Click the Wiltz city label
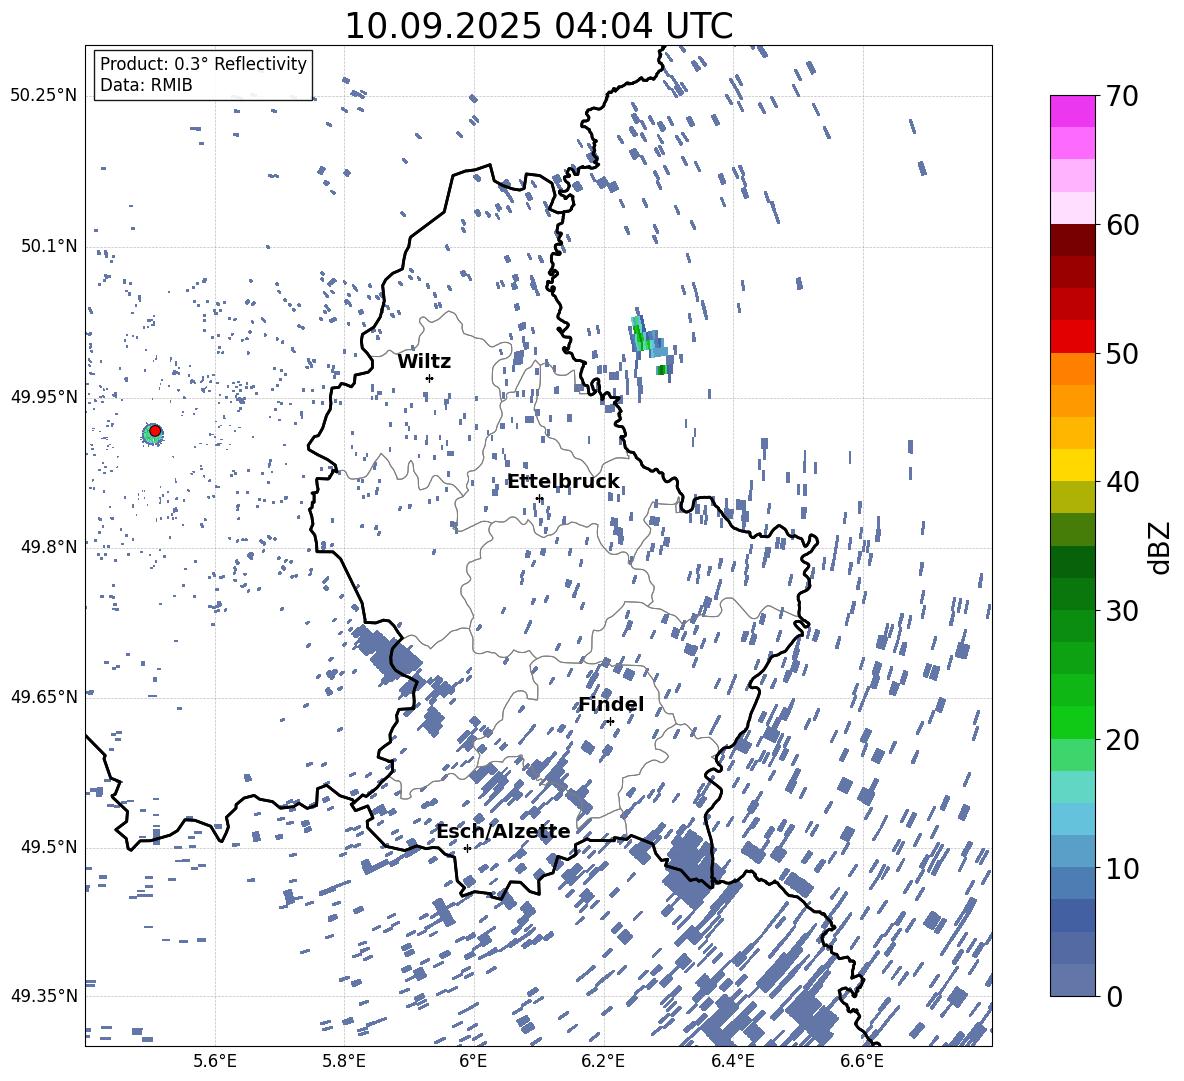 [x=424, y=362]
